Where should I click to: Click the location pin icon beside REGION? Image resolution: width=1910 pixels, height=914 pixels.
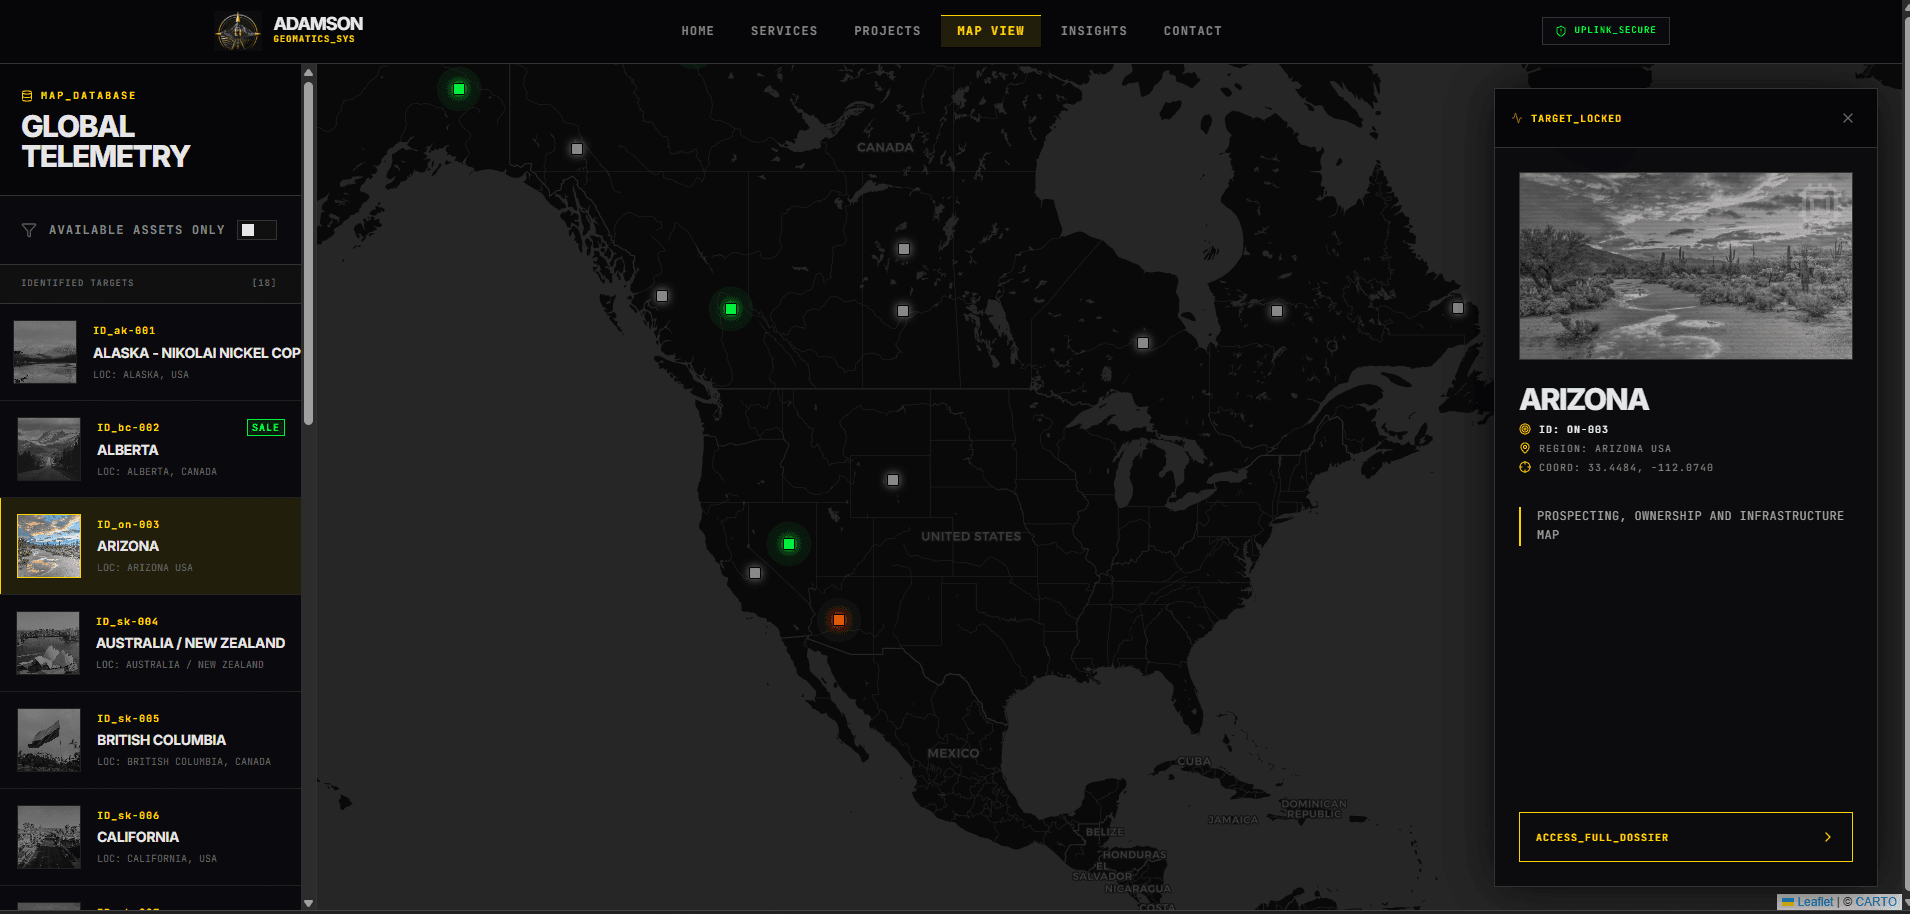point(1525,448)
